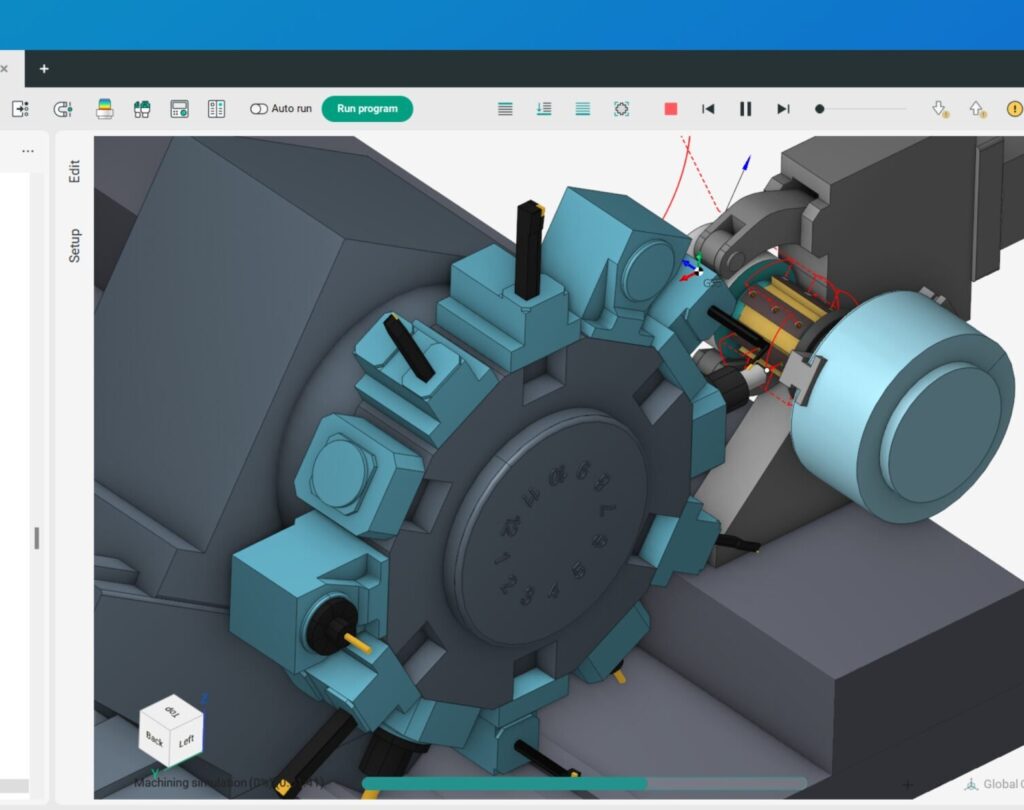Add a new tab with plus button
The height and width of the screenshot is (810, 1024).
tap(43, 69)
